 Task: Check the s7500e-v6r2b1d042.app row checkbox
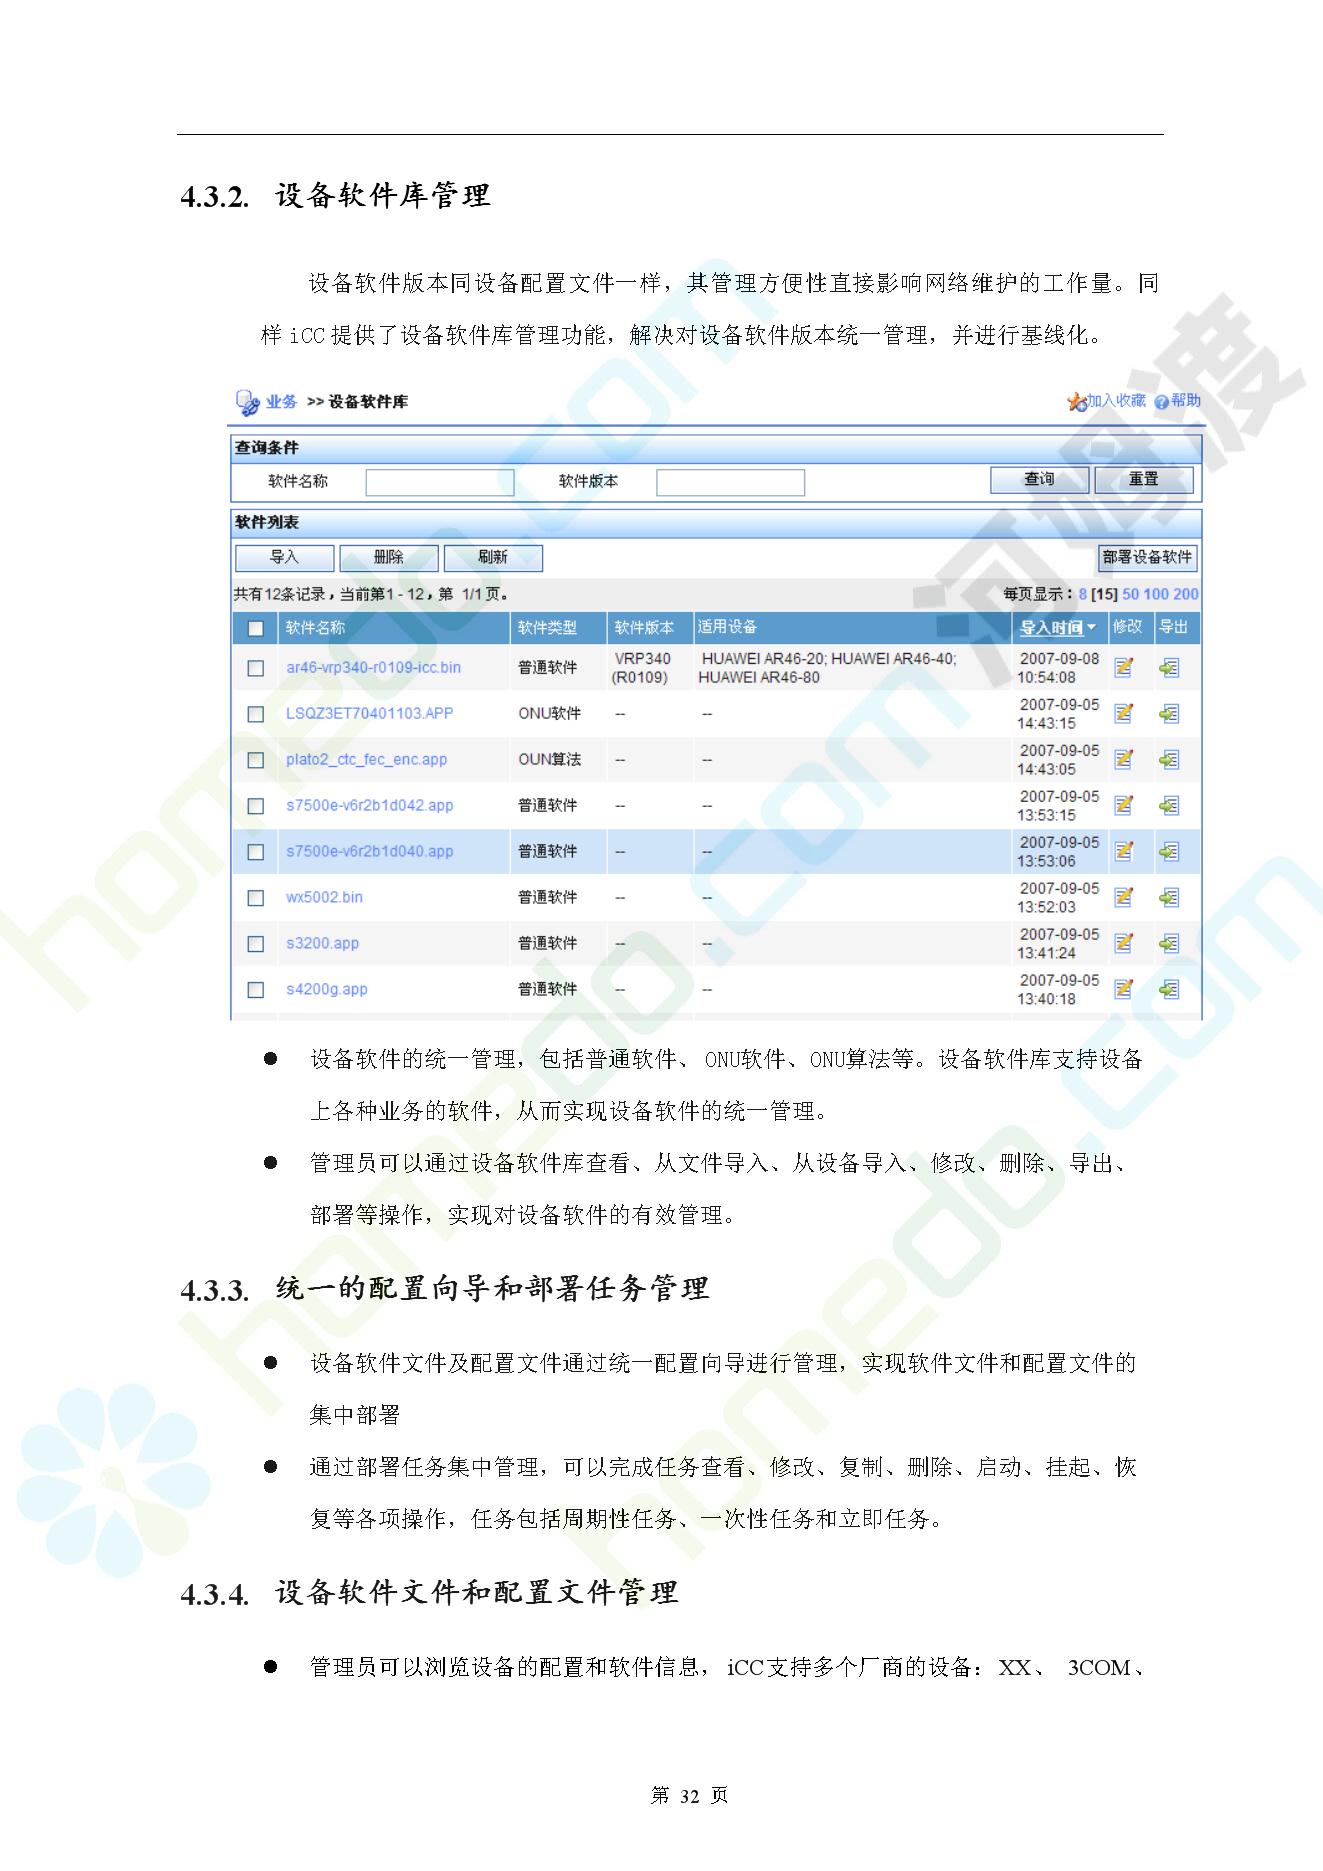point(256,806)
